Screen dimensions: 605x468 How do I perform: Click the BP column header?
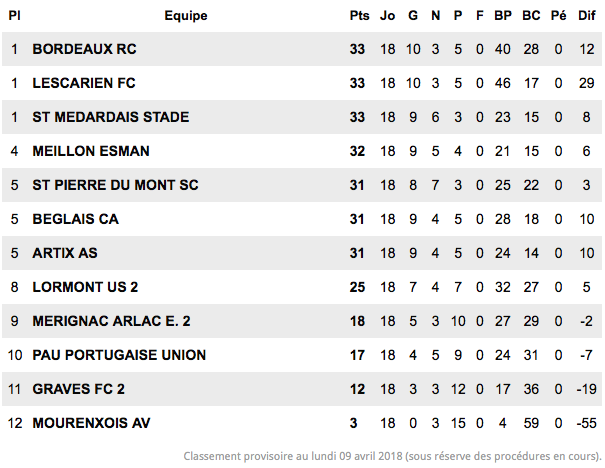[503, 15]
